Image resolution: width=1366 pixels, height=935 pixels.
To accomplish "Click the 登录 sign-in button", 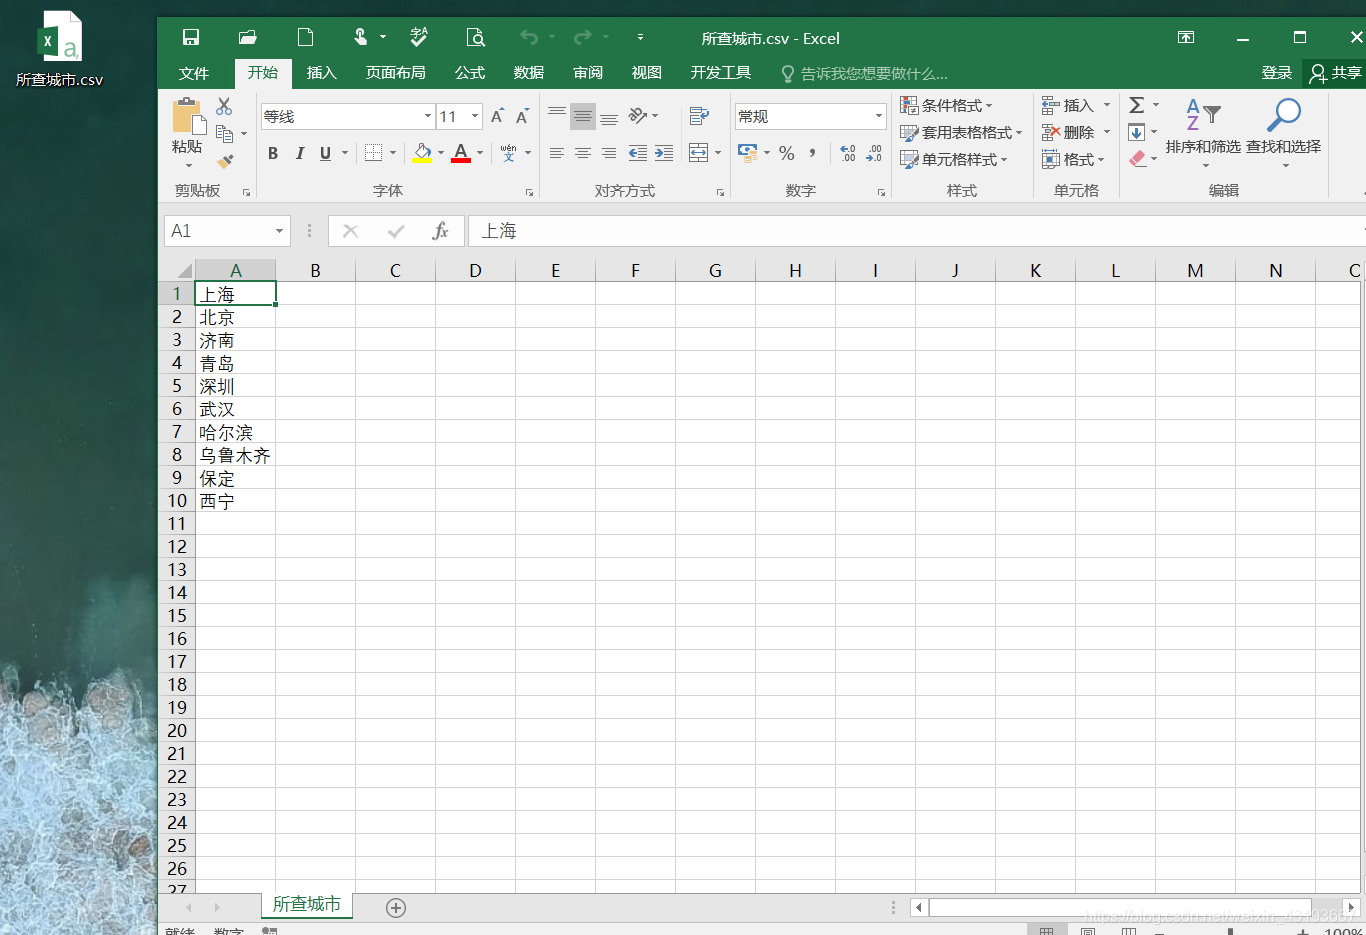I will click(1277, 73).
